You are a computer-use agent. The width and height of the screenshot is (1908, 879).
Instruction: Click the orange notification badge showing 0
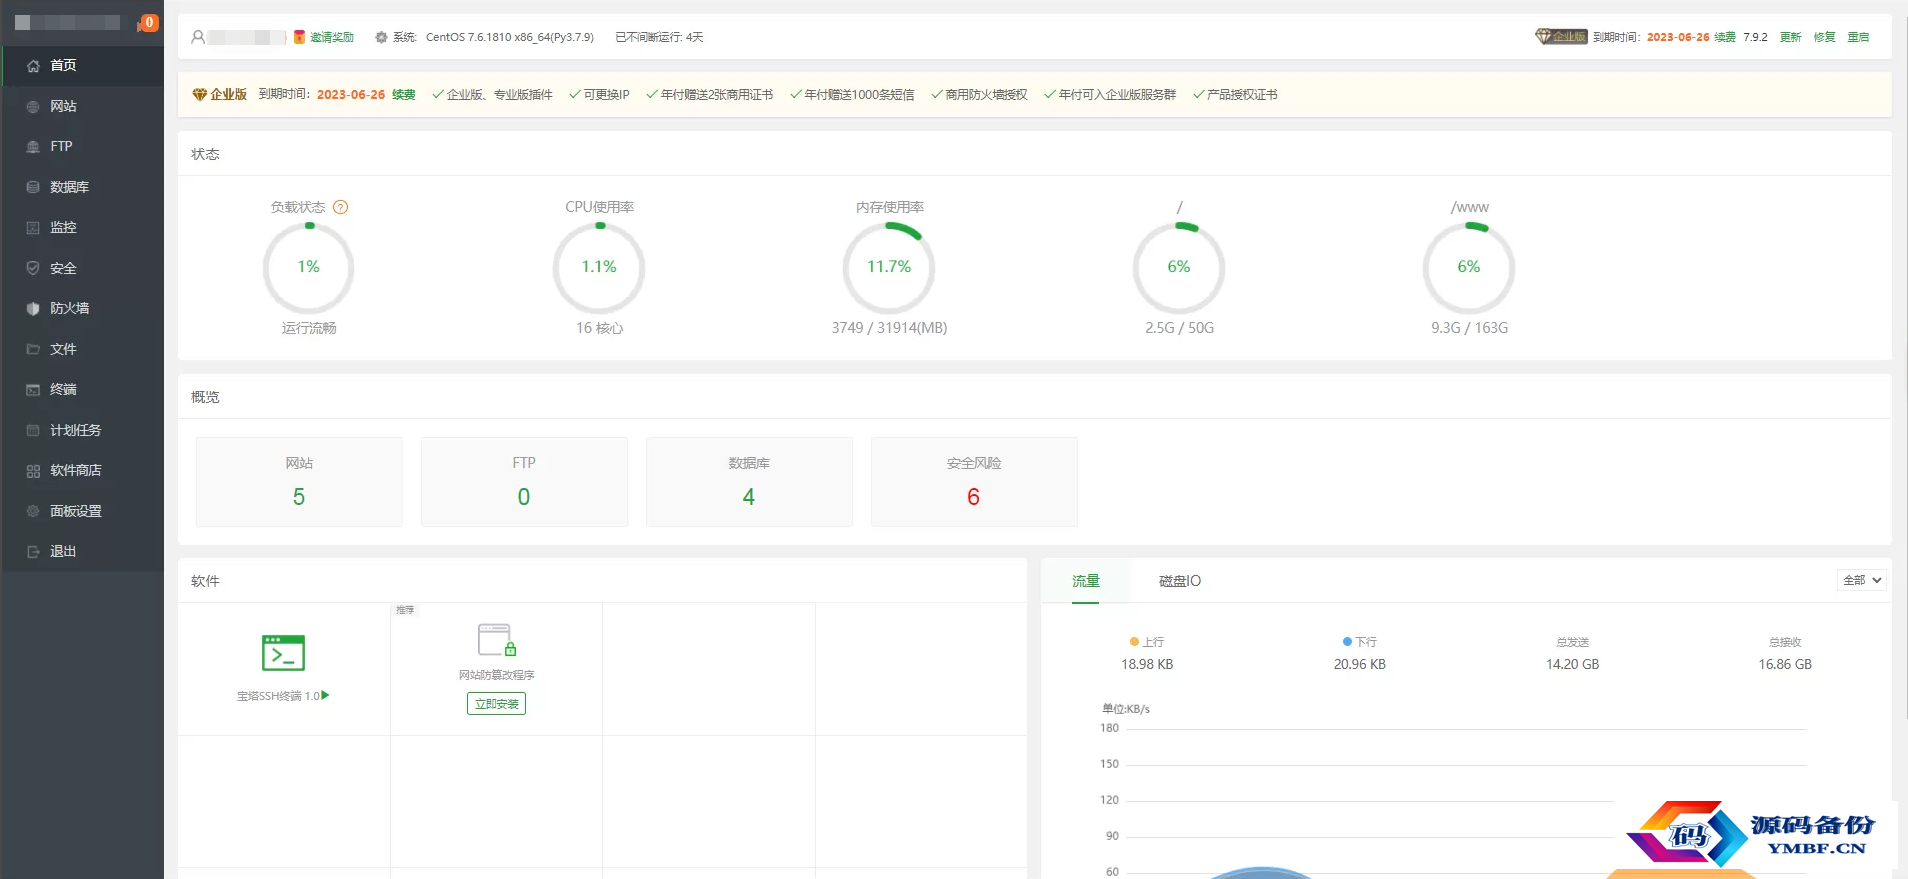pos(149,22)
